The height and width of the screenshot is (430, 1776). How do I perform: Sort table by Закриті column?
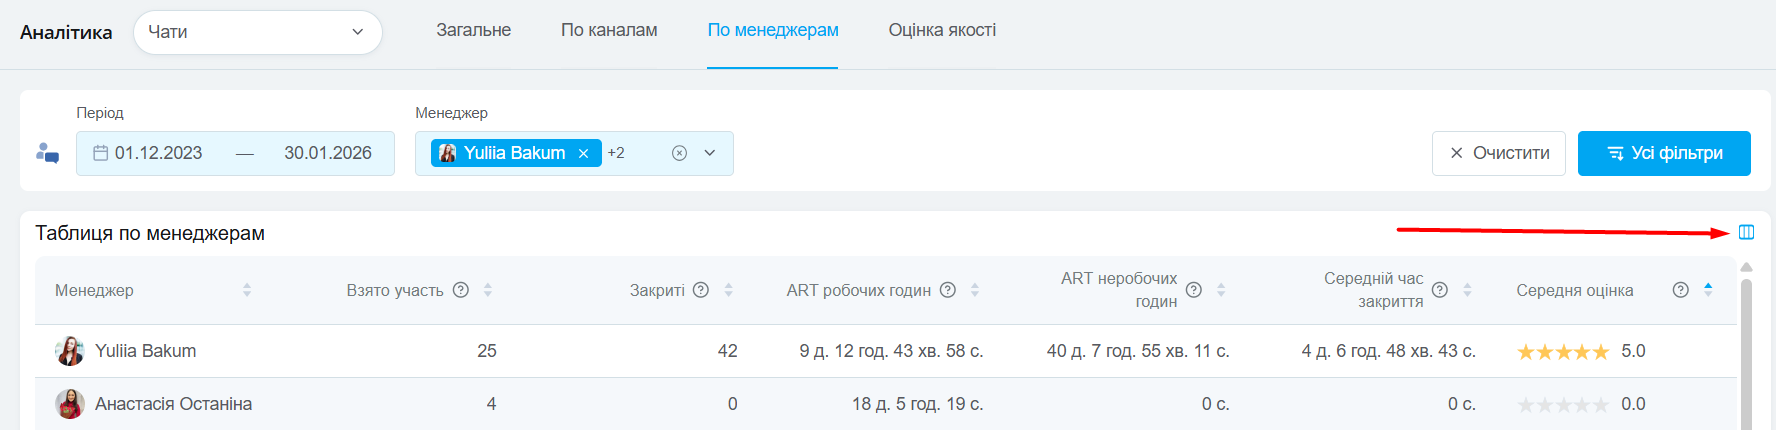[x=728, y=290]
